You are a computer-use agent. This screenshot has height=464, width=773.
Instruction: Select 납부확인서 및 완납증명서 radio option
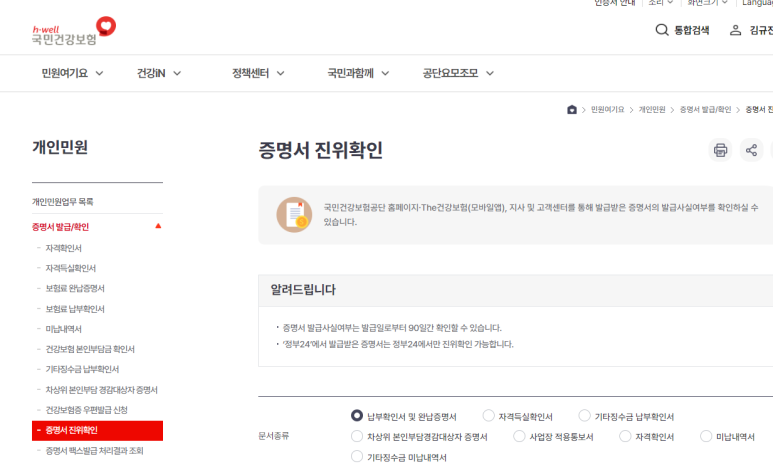click(357, 416)
